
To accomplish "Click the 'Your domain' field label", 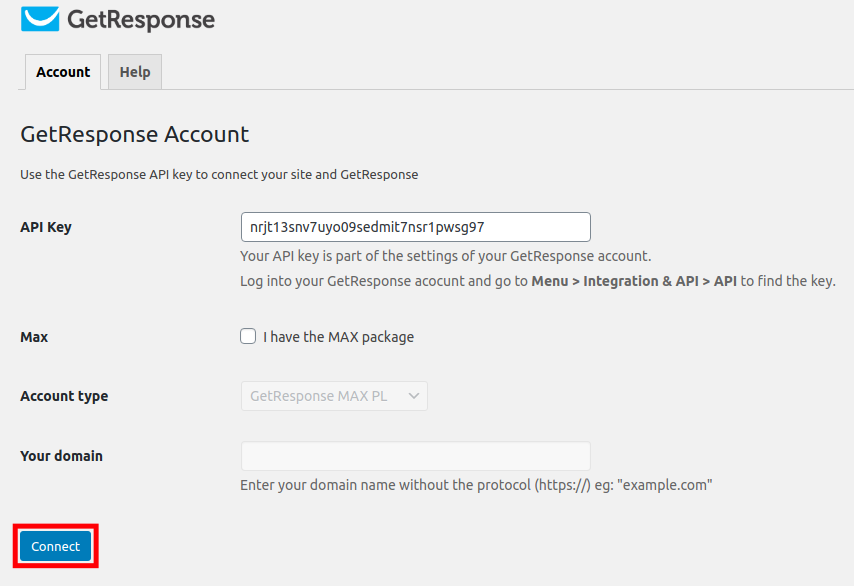I will pyautogui.click(x=61, y=456).
